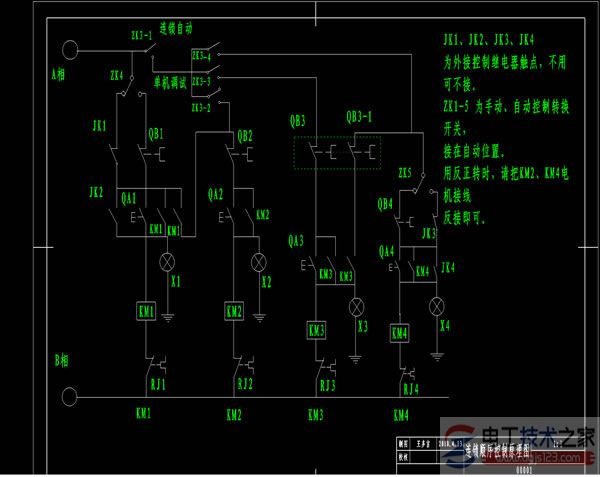Click the dashed box around QB3 buttons

pyautogui.click(x=337, y=153)
